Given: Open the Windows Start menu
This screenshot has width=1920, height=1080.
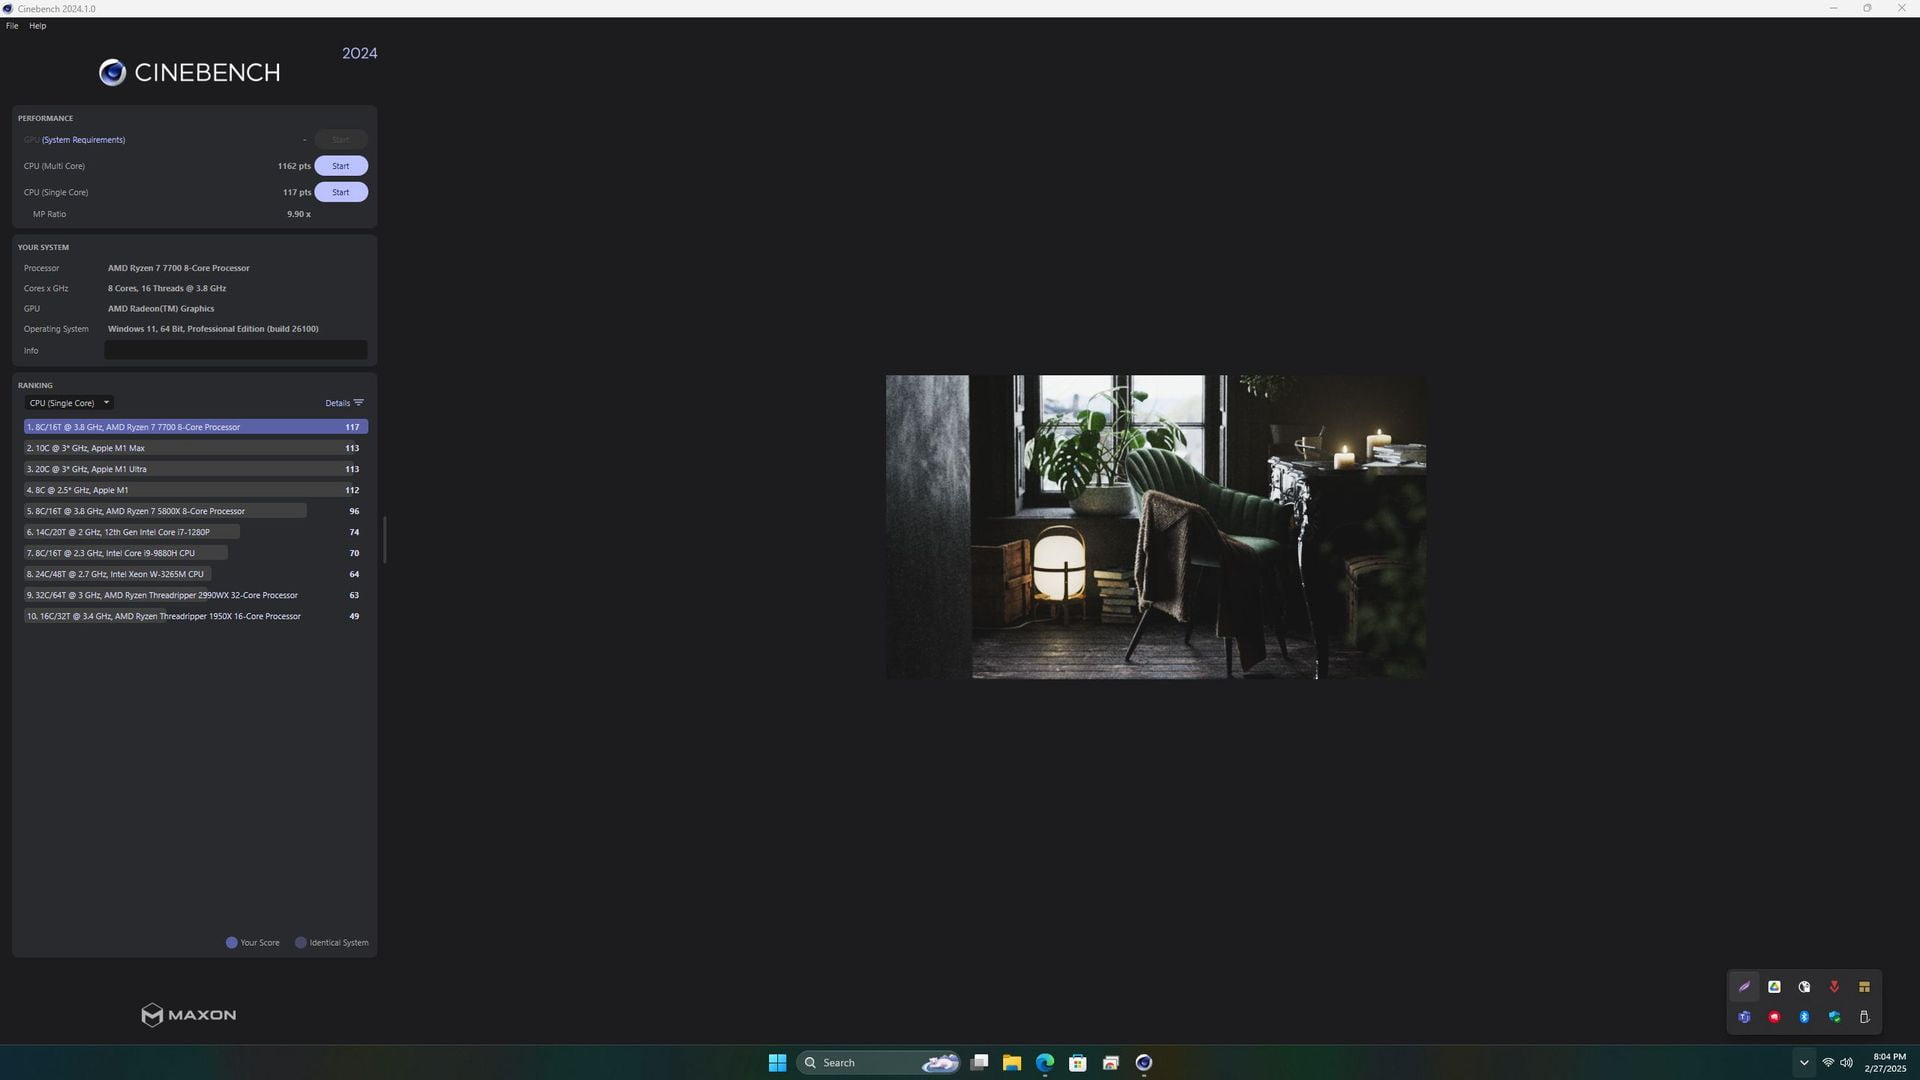Looking at the screenshot, I should coord(777,1063).
